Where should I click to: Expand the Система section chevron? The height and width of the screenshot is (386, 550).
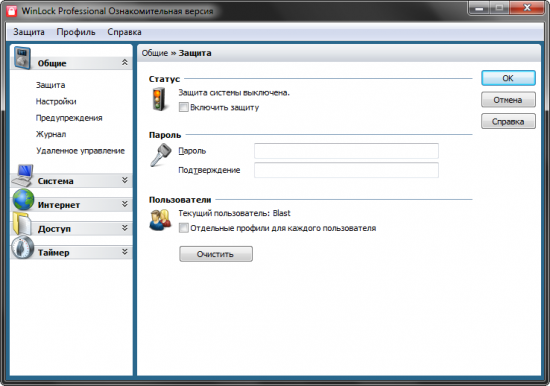pyautogui.click(x=125, y=180)
